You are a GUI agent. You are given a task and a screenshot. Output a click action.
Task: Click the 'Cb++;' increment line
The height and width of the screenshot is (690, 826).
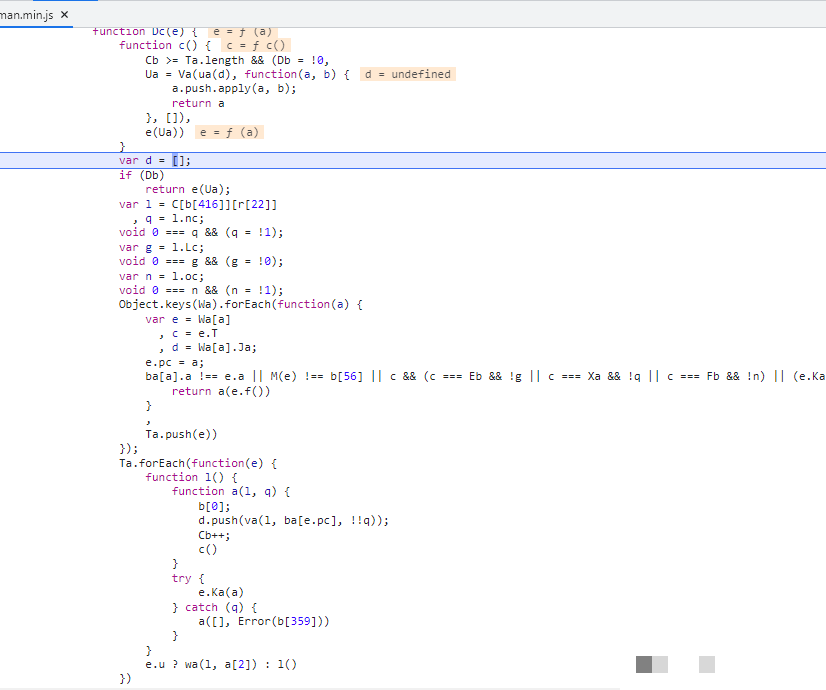coord(214,535)
